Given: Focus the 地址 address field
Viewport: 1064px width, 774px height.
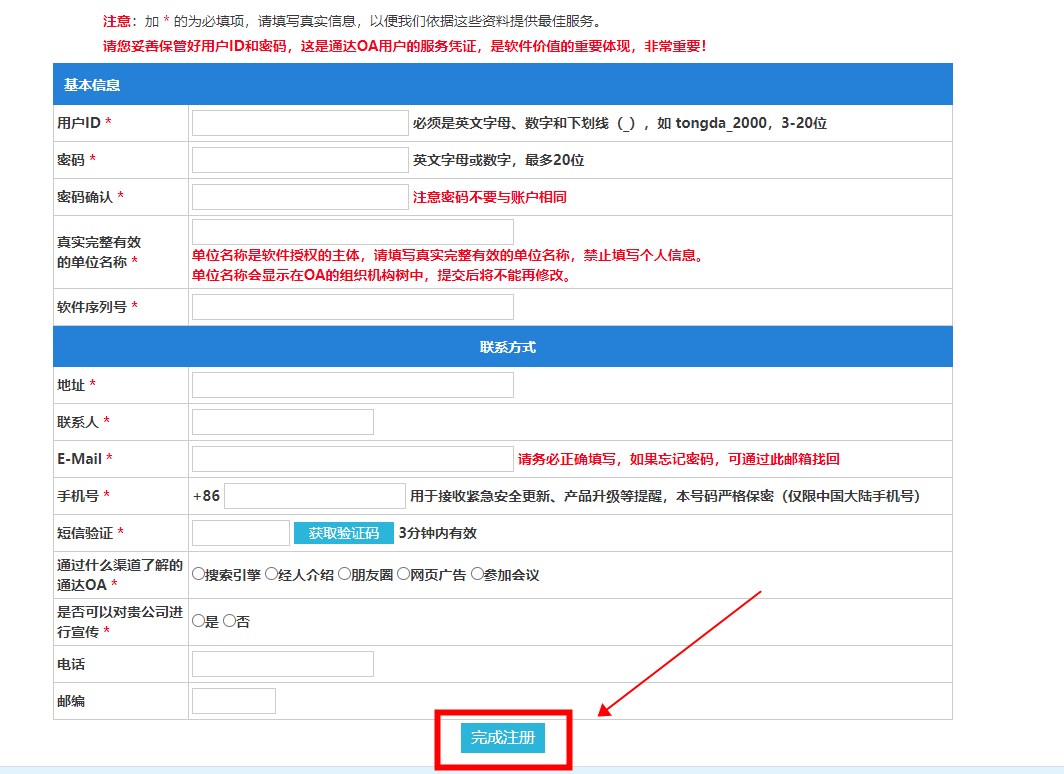Looking at the screenshot, I should click(352, 385).
